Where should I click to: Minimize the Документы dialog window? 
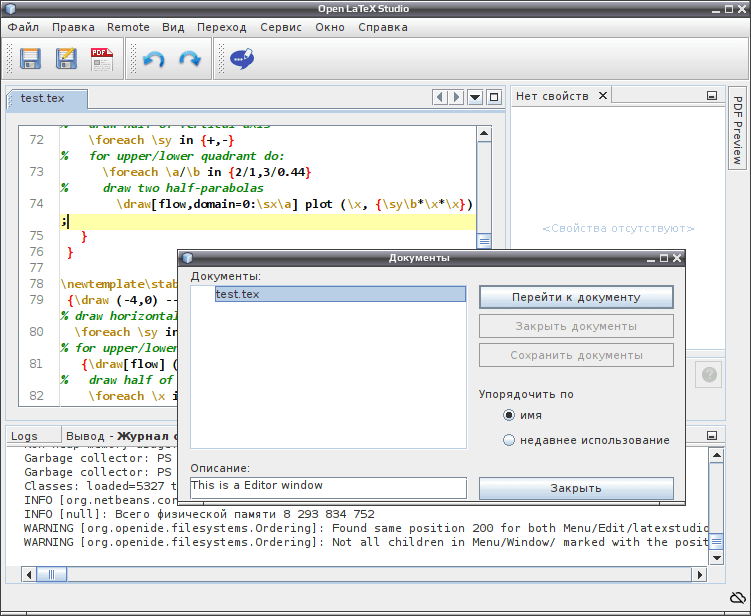[651, 258]
